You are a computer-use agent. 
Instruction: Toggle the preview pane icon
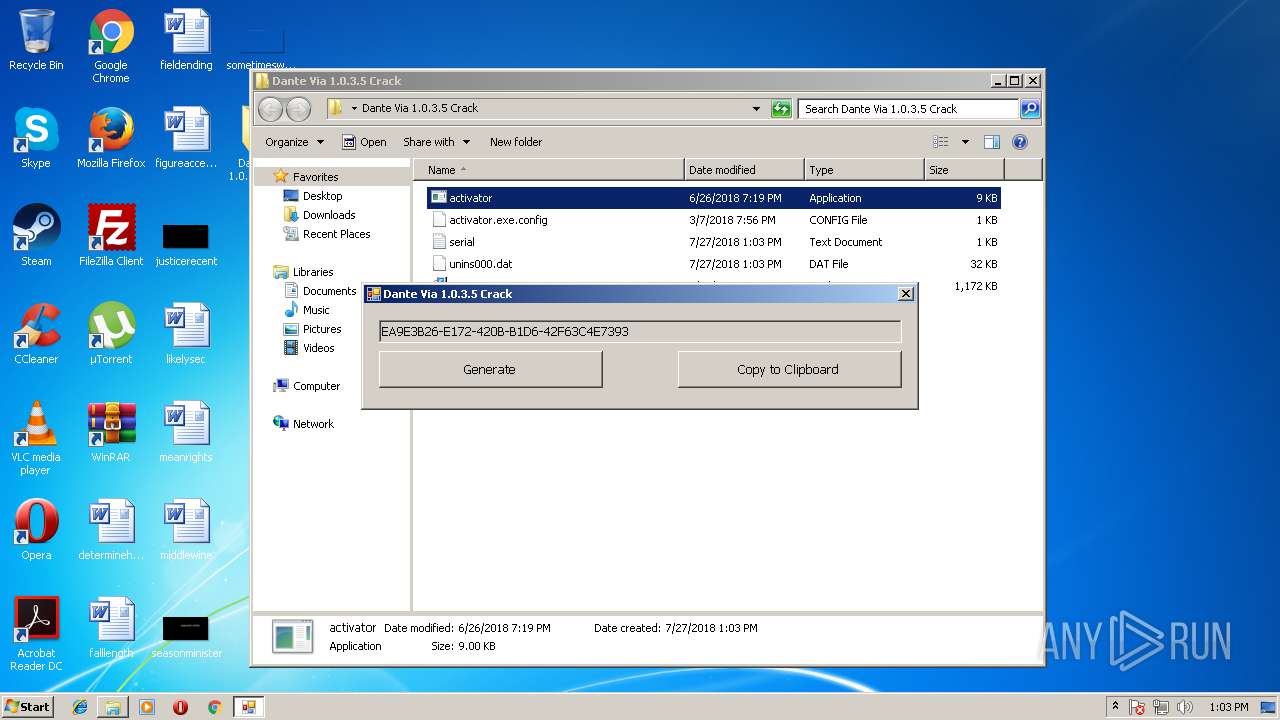coord(992,142)
